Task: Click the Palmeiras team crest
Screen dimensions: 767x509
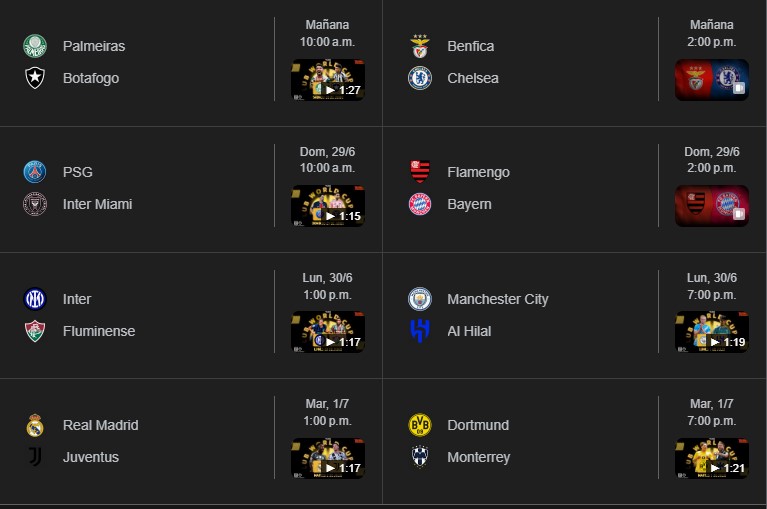Action: [x=35, y=46]
